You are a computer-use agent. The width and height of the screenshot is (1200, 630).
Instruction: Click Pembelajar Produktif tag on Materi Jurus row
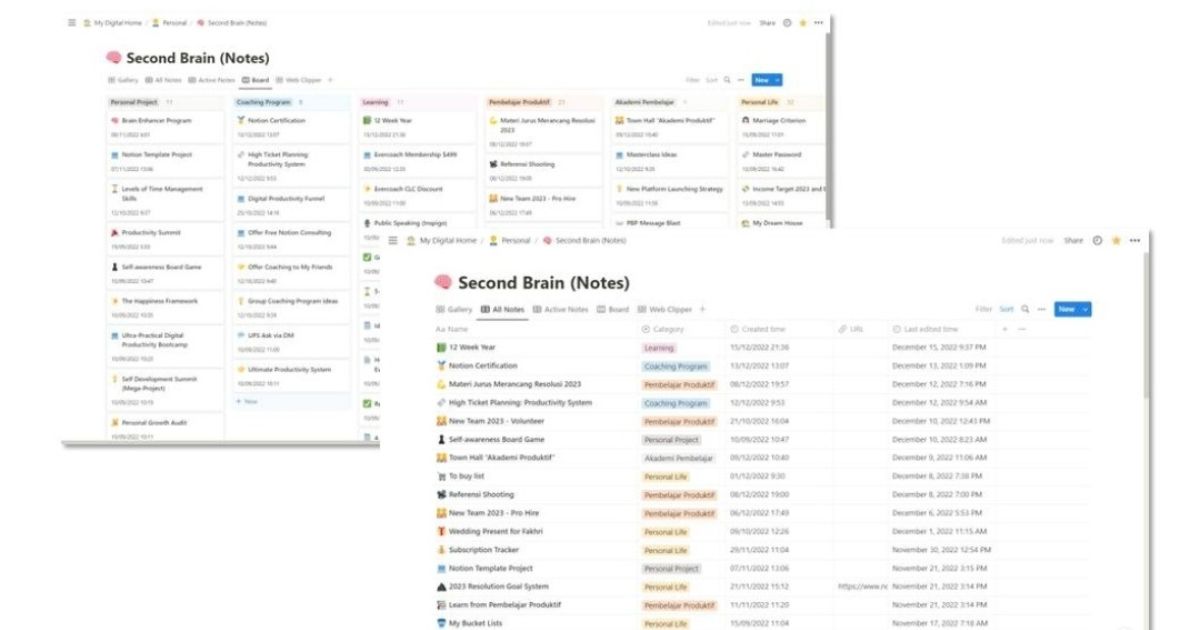680,384
